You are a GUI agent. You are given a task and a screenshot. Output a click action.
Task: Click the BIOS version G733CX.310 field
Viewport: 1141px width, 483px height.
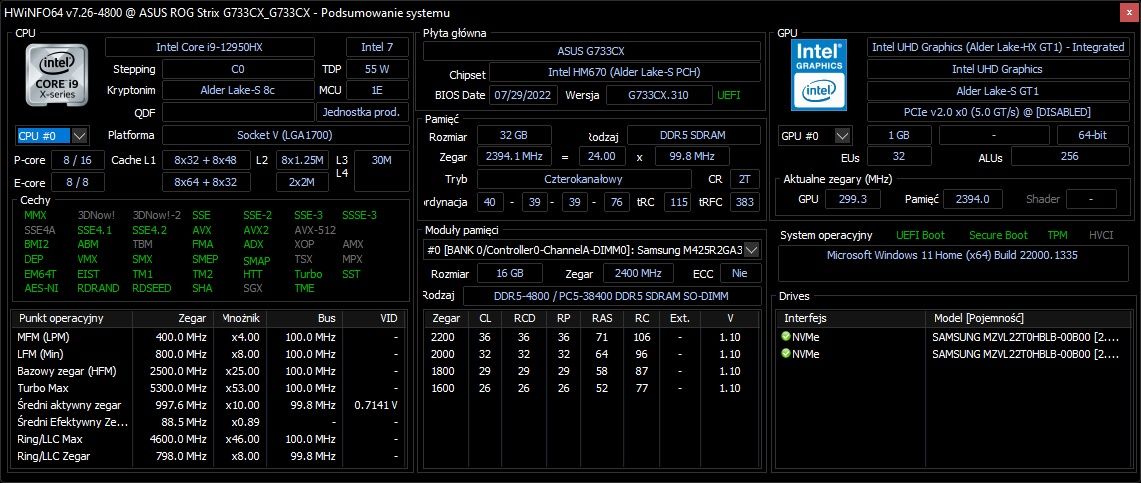click(659, 95)
